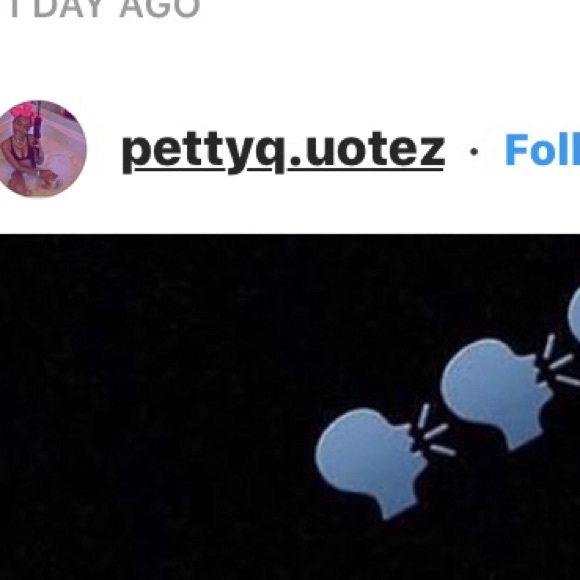Click the word "AGO" in the timestamp
The image size is (580, 580).
(x=160, y=8)
